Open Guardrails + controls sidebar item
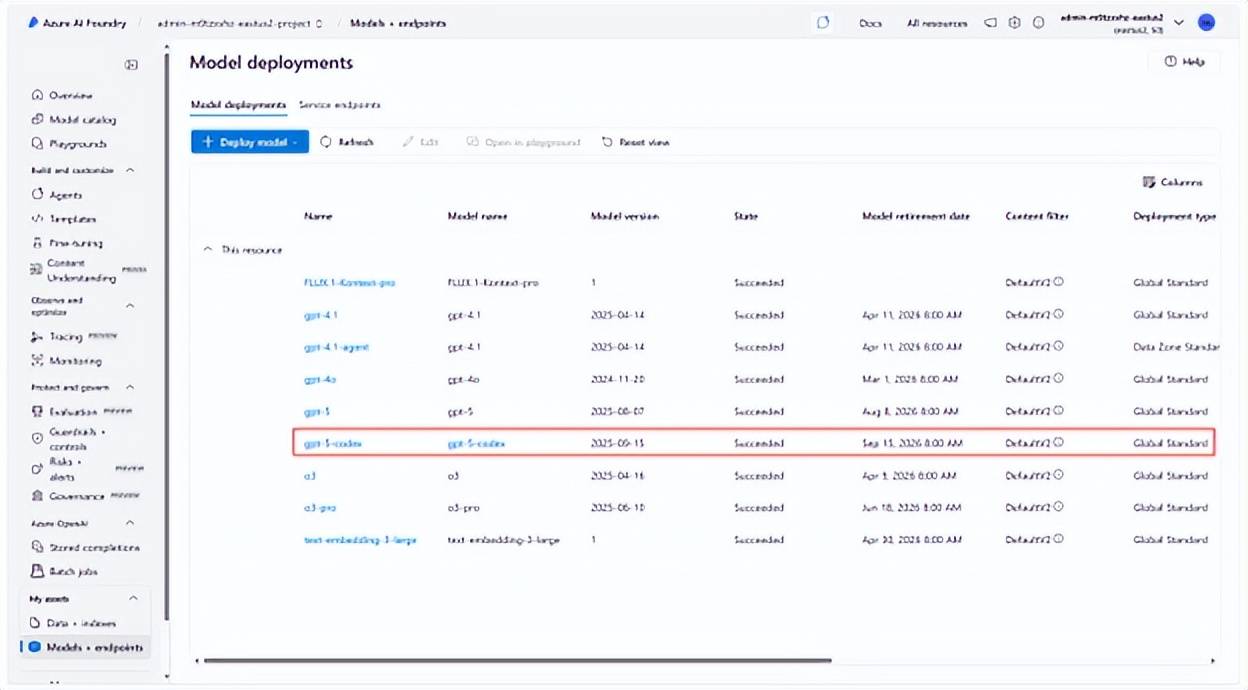The height and width of the screenshot is (690, 1248). coord(70,439)
